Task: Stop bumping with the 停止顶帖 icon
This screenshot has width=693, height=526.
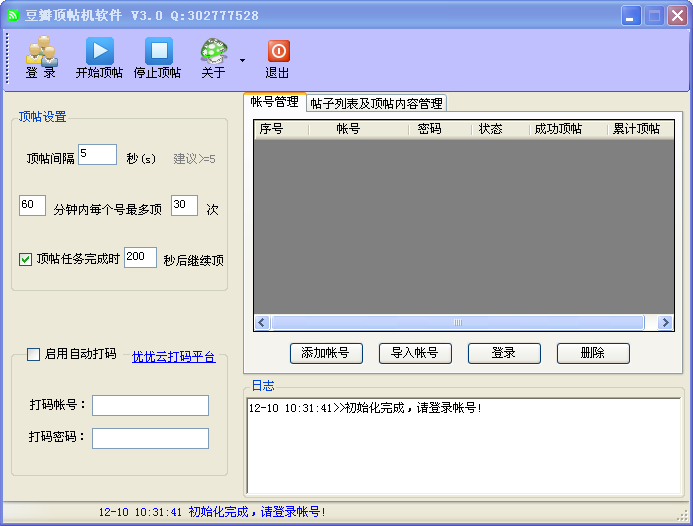Action: point(159,51)
